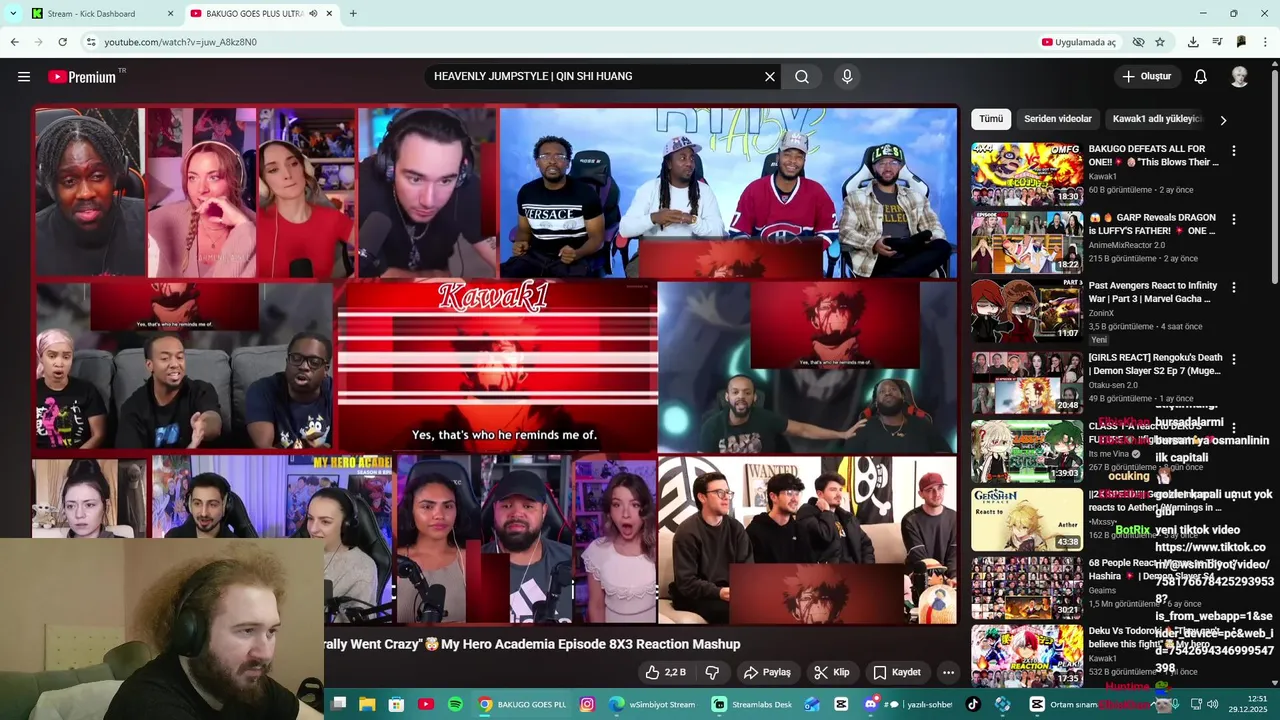Open options for BAKUGO DEFEATS ALL FOR ONE video
The image size is (1280, 720).
pyautogui.click(x=1233, y=151)
